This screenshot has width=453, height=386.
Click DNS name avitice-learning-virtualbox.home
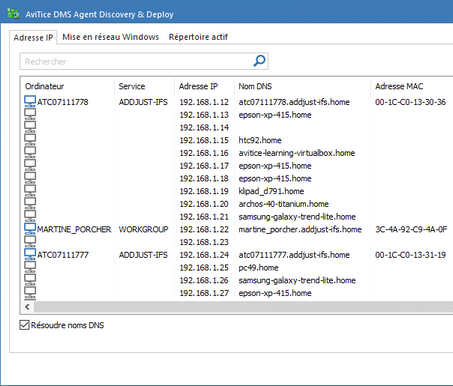pyautogui.click(x=297, y=153)
